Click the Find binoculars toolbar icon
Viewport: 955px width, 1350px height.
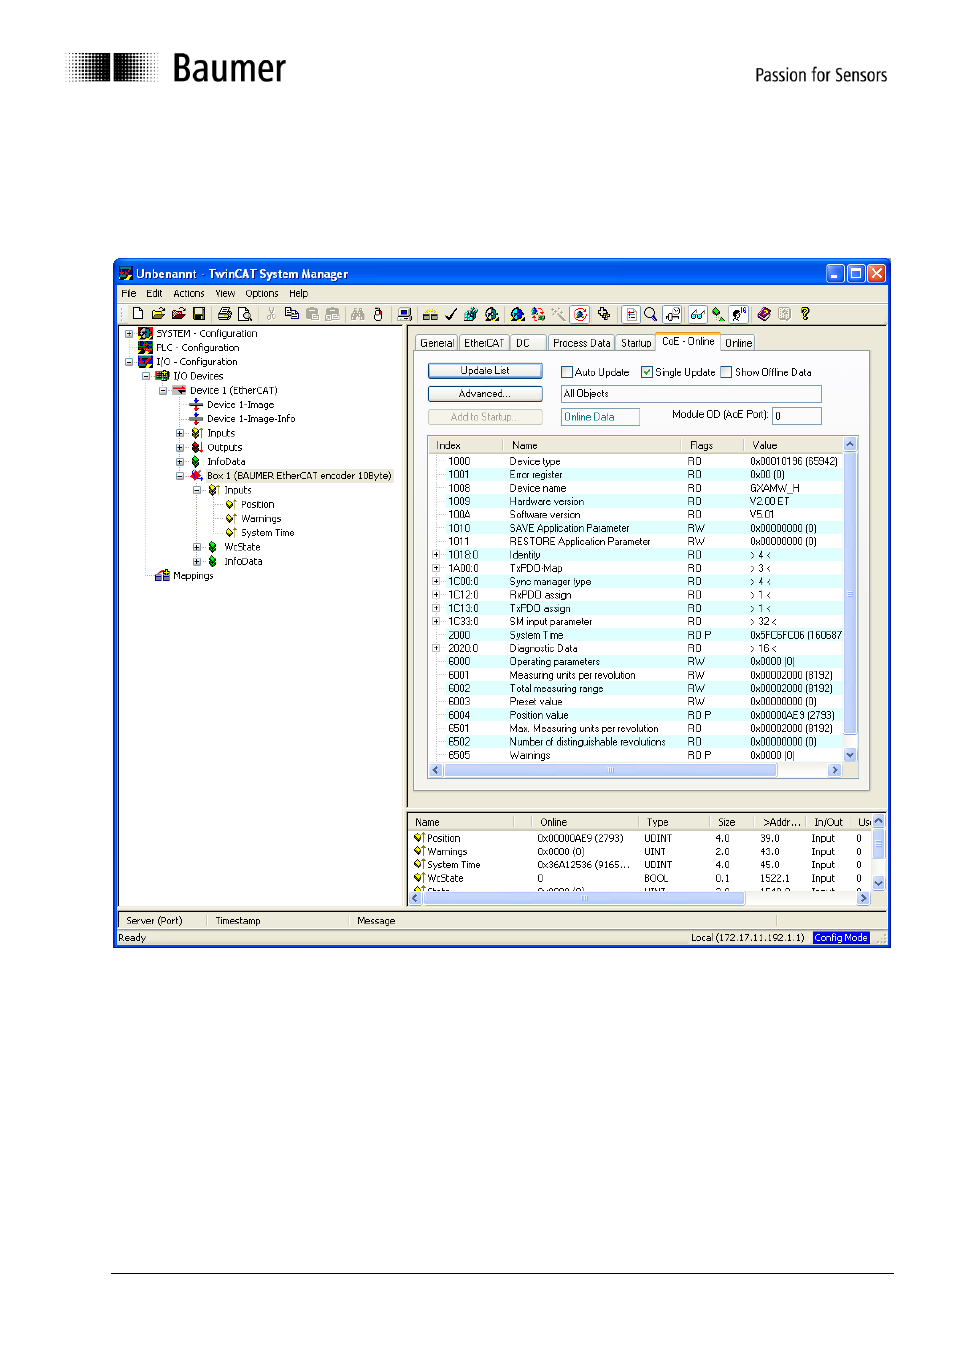point(357,314)
